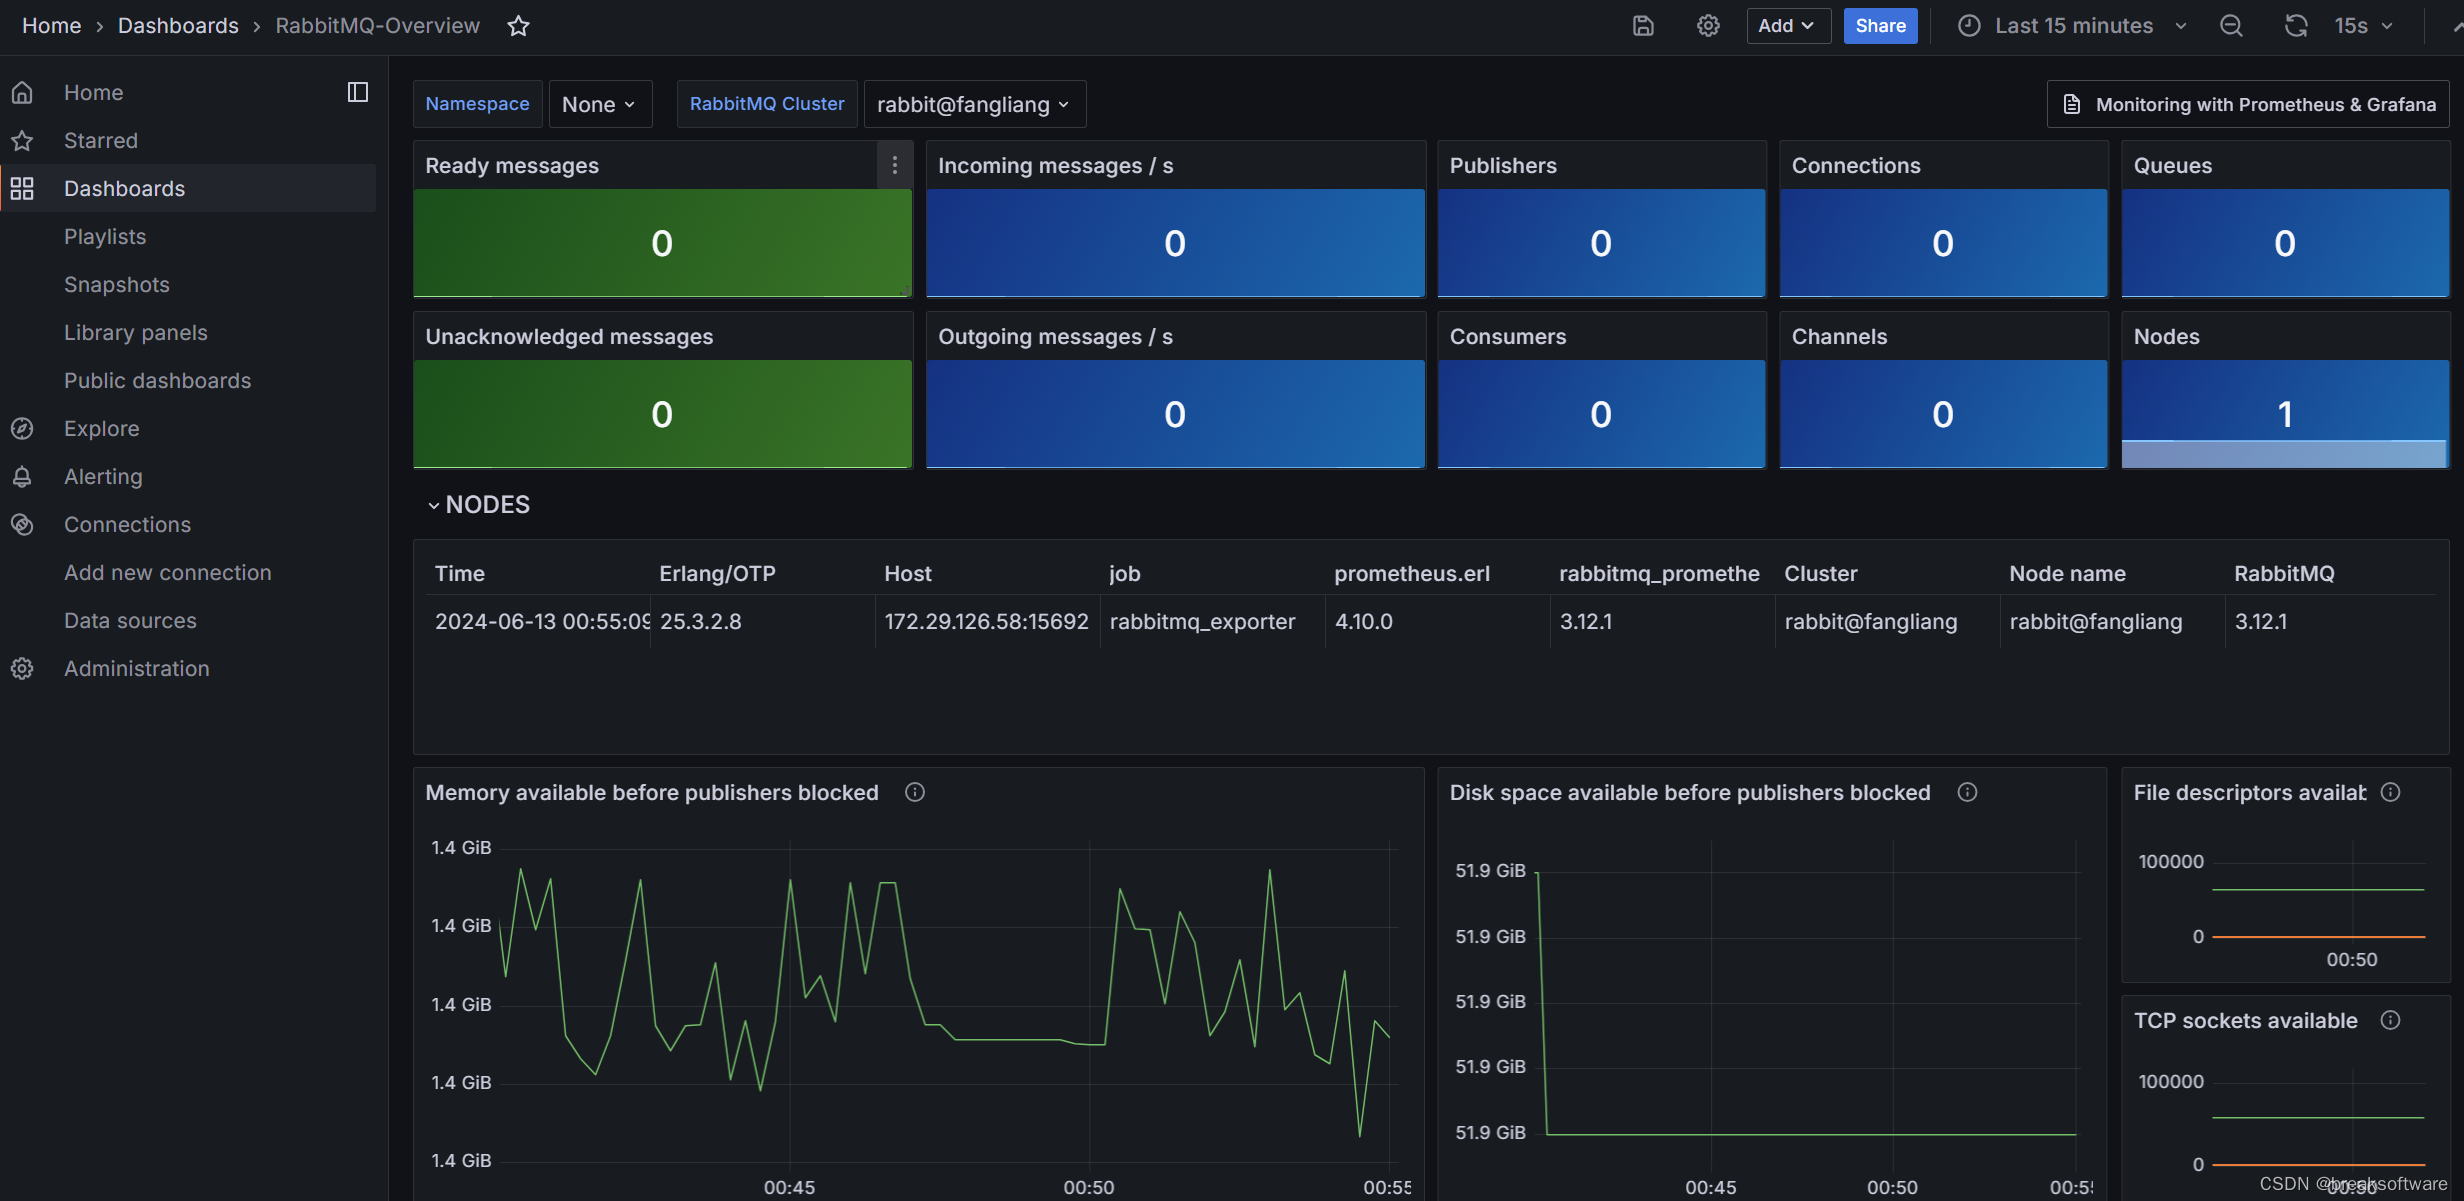Open Starred in the sidebar menu
Screen dimensions: 2464x1201
click(x=101, y=141)
